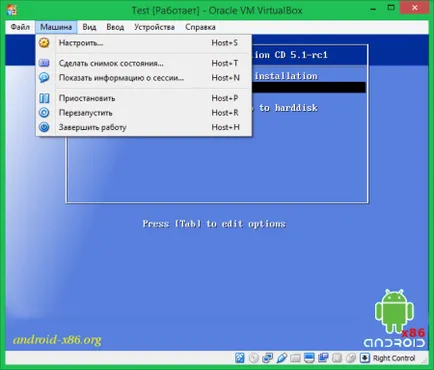Screen dimensions: 434x370
Task: Click the optical disc status icon
Action: click(x=254, y=358)
